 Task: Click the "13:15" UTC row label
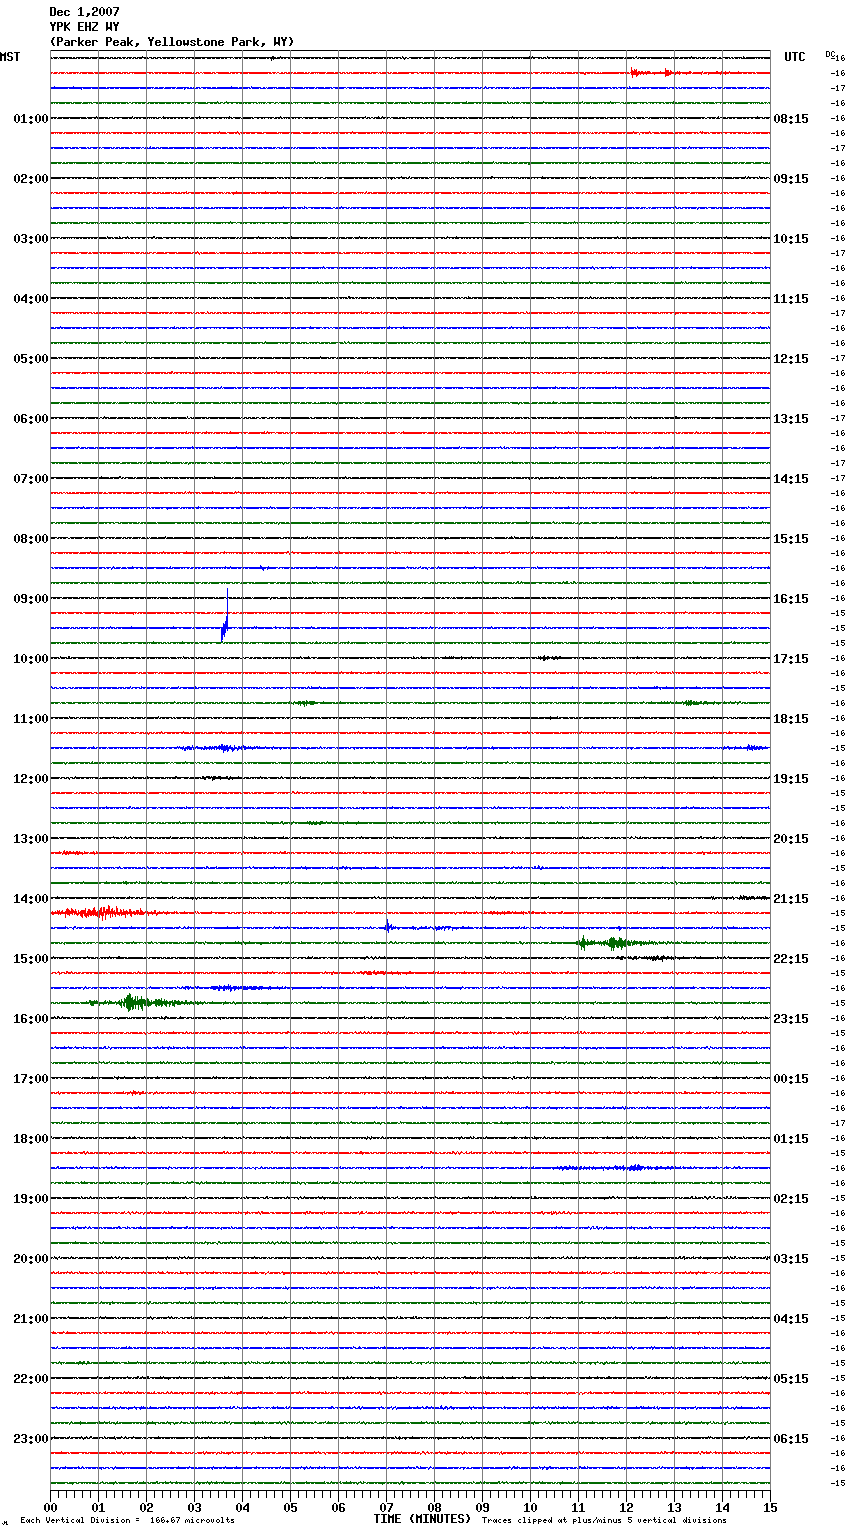pyautogui.click(x=791, y=419)
